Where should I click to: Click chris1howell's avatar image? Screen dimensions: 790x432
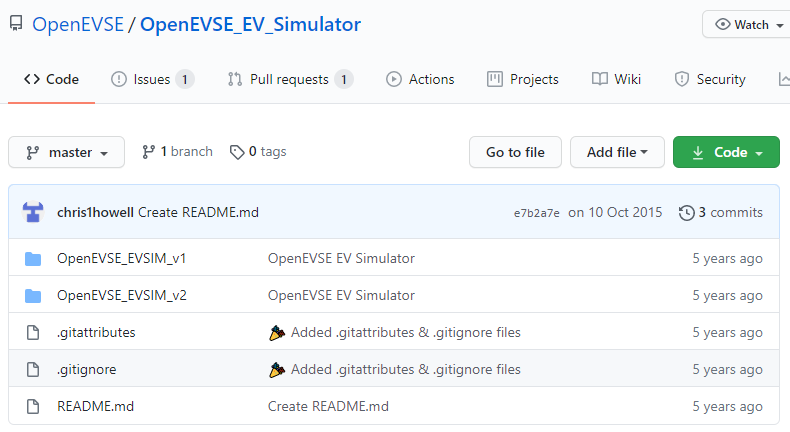[33, 212]
